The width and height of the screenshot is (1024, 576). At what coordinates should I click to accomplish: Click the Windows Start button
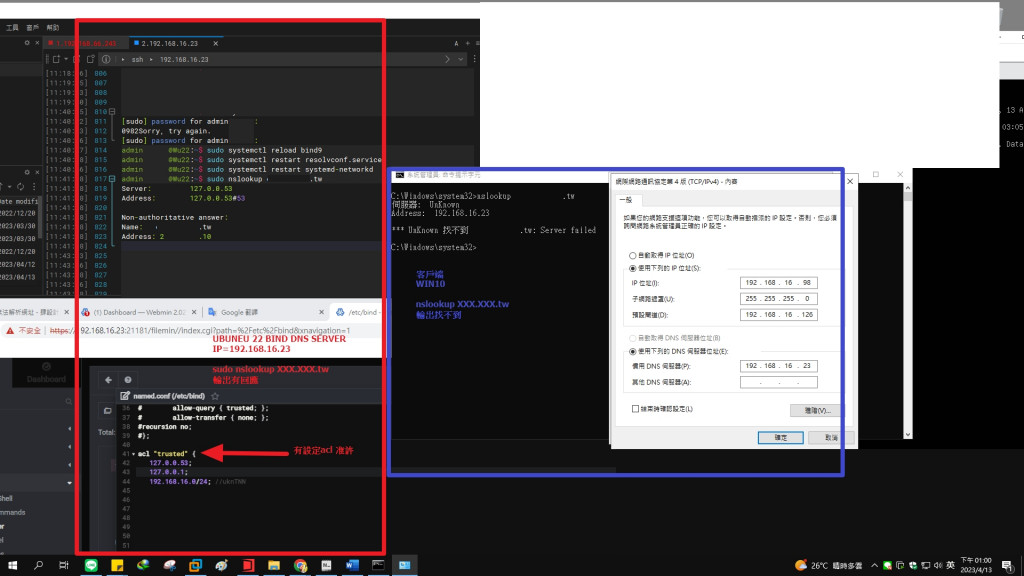click(12, 565)
